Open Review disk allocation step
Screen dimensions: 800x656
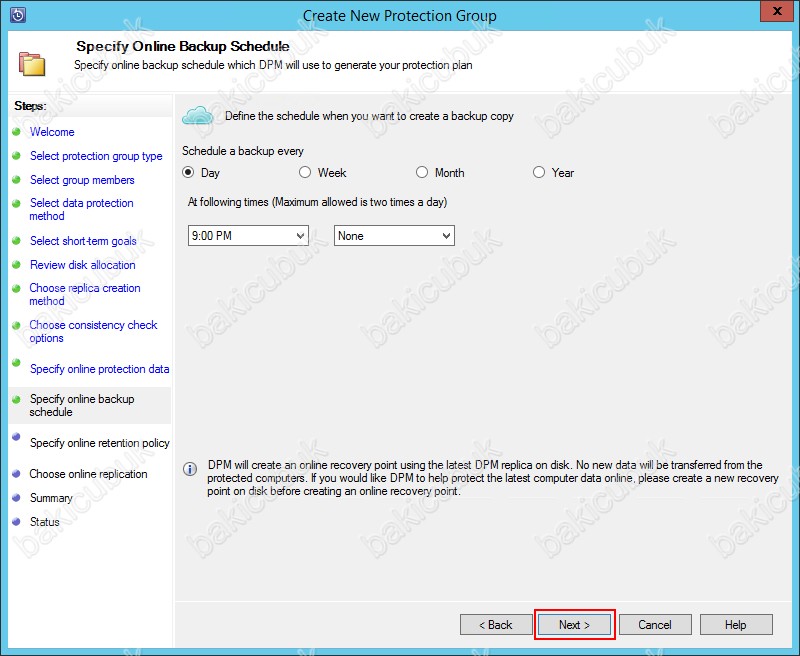click(x=83, y=265)
